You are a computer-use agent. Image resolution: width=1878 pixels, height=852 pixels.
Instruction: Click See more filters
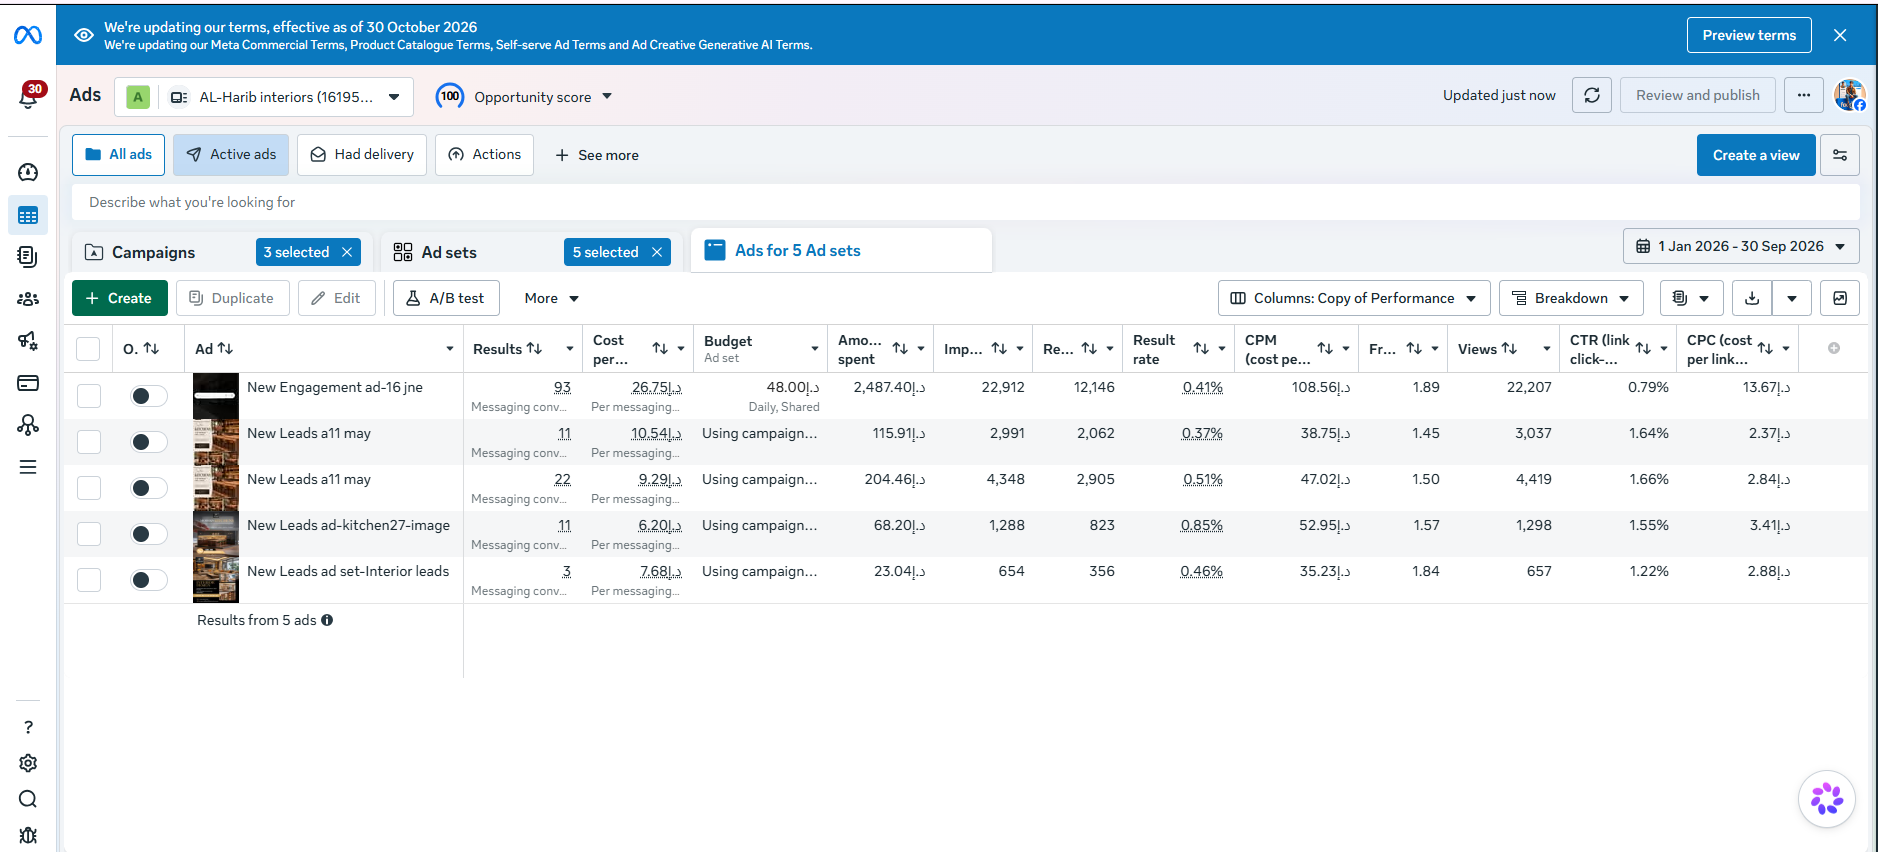597,155
